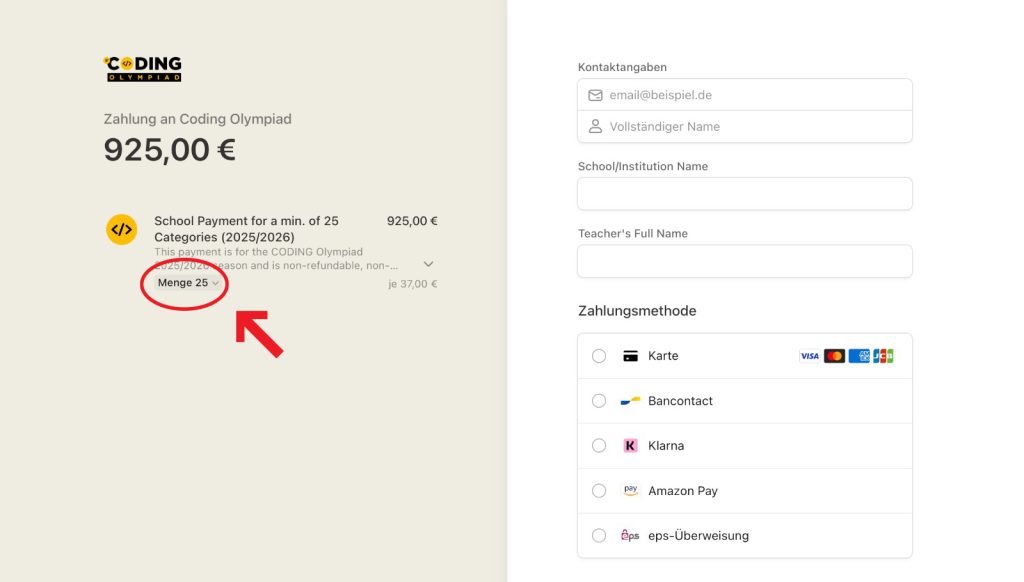The width and height of the screenshot is (1024, 582).
Task: Choose the Amazon Pay radio option
Action: 599,491
